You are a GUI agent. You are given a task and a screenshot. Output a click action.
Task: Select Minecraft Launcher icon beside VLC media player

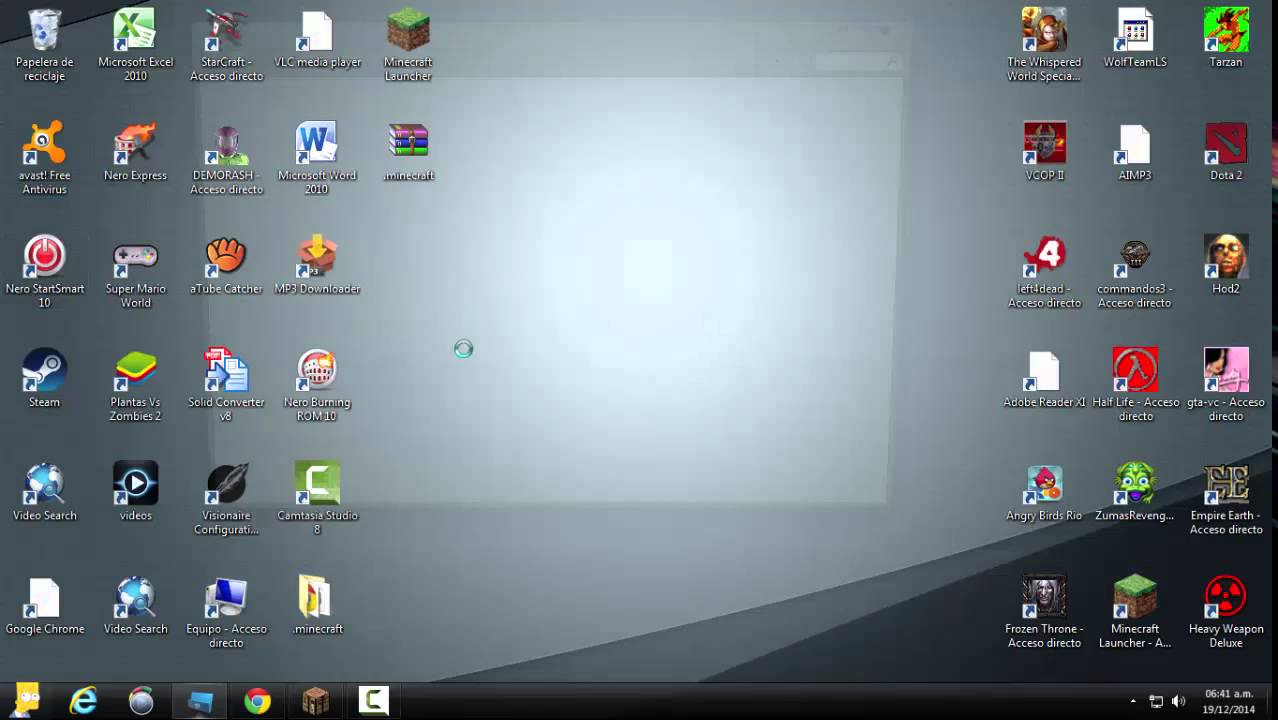(408, 30)
